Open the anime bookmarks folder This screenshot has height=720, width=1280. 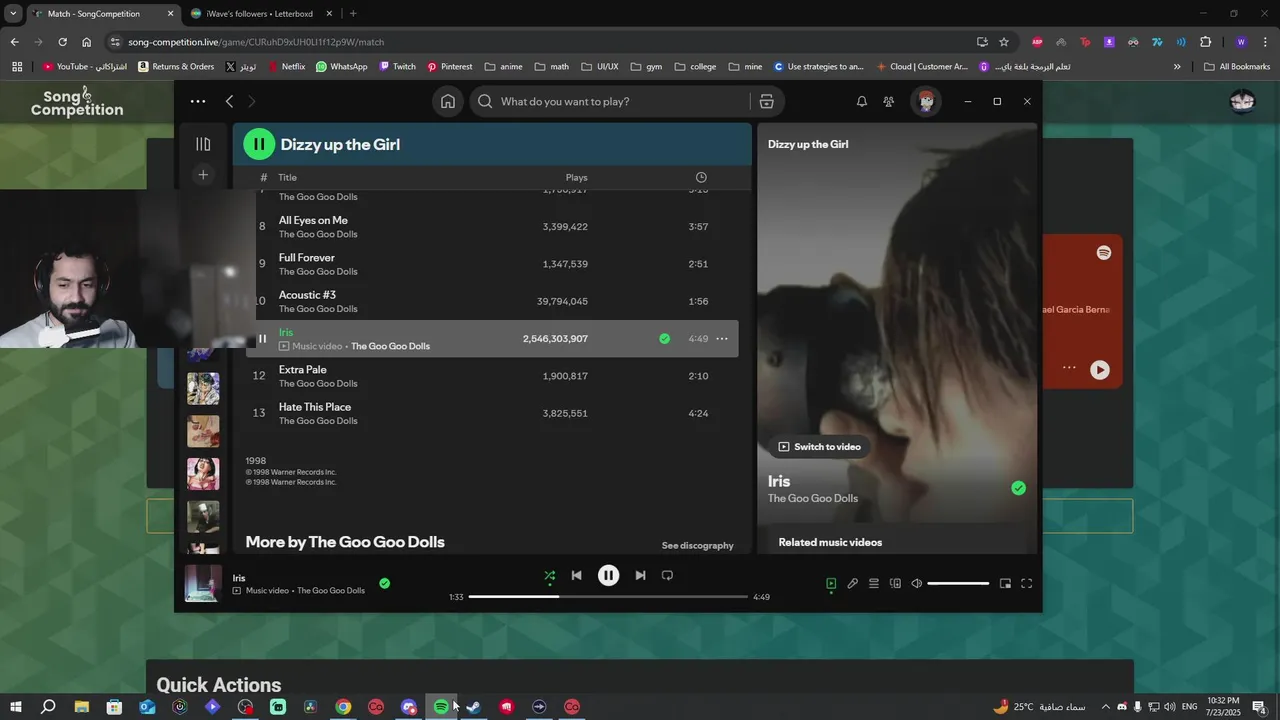click(x=503, y=67)
